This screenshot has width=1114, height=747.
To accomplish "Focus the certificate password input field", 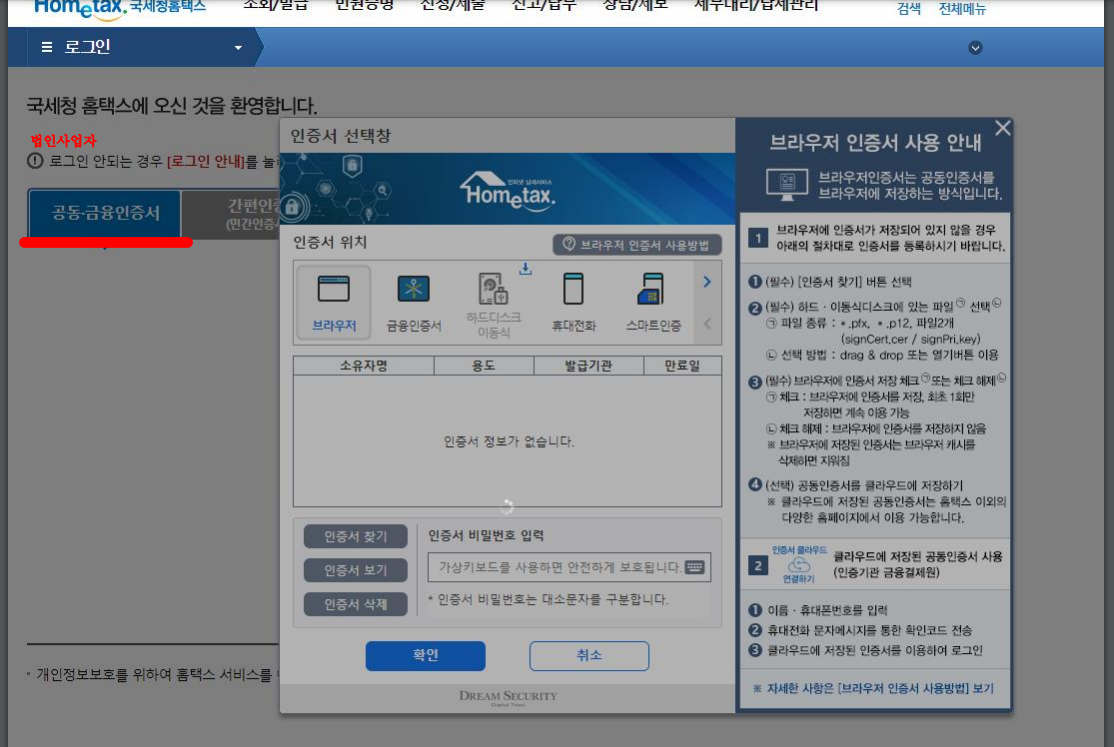I will click(557, 567).
